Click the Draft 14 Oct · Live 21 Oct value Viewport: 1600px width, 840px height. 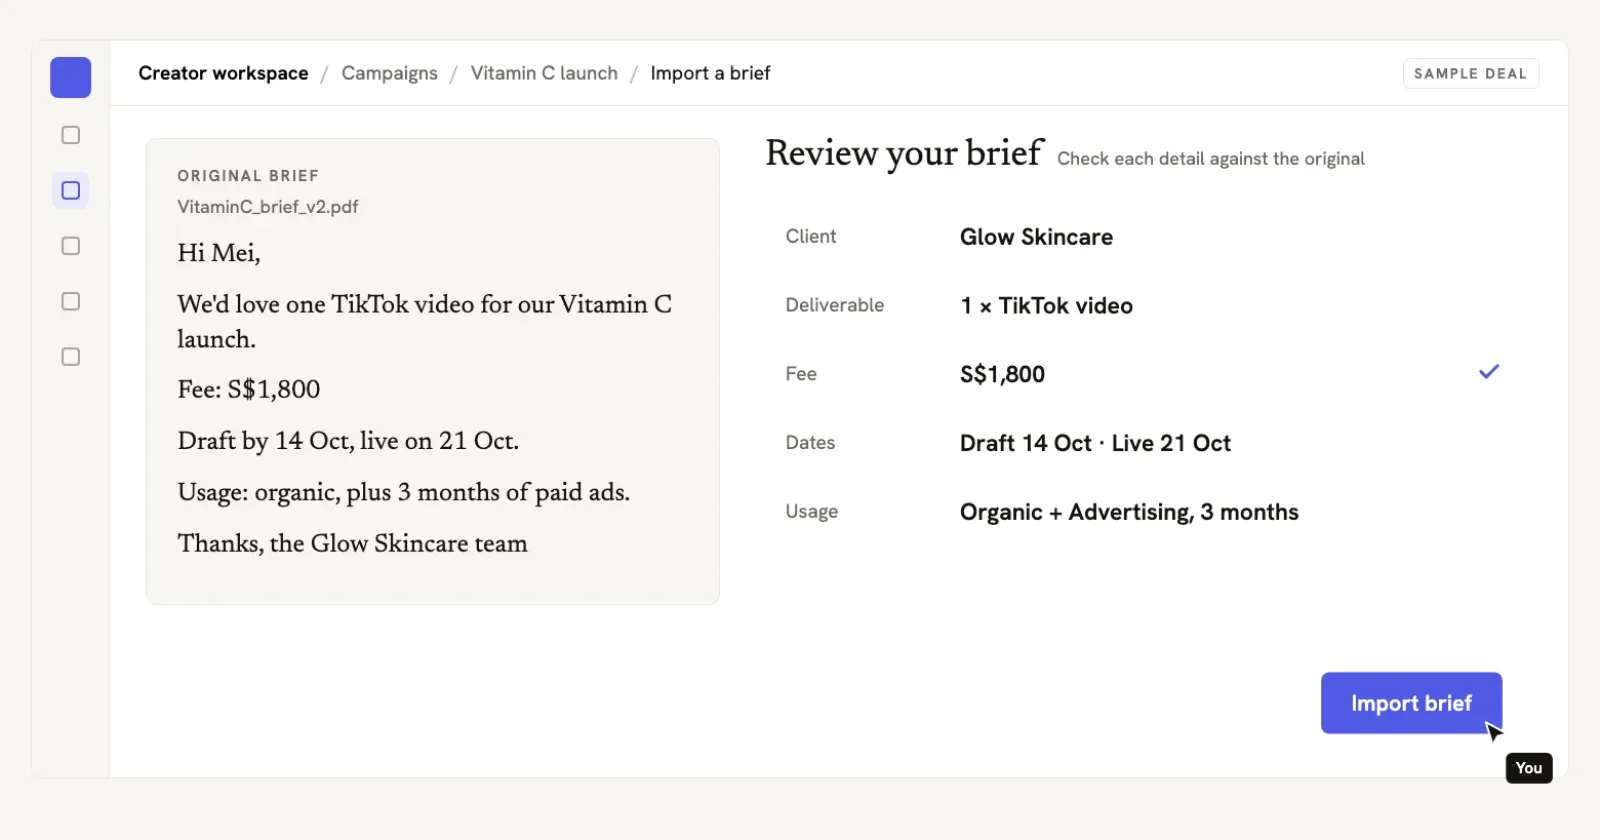point(1095,443)
